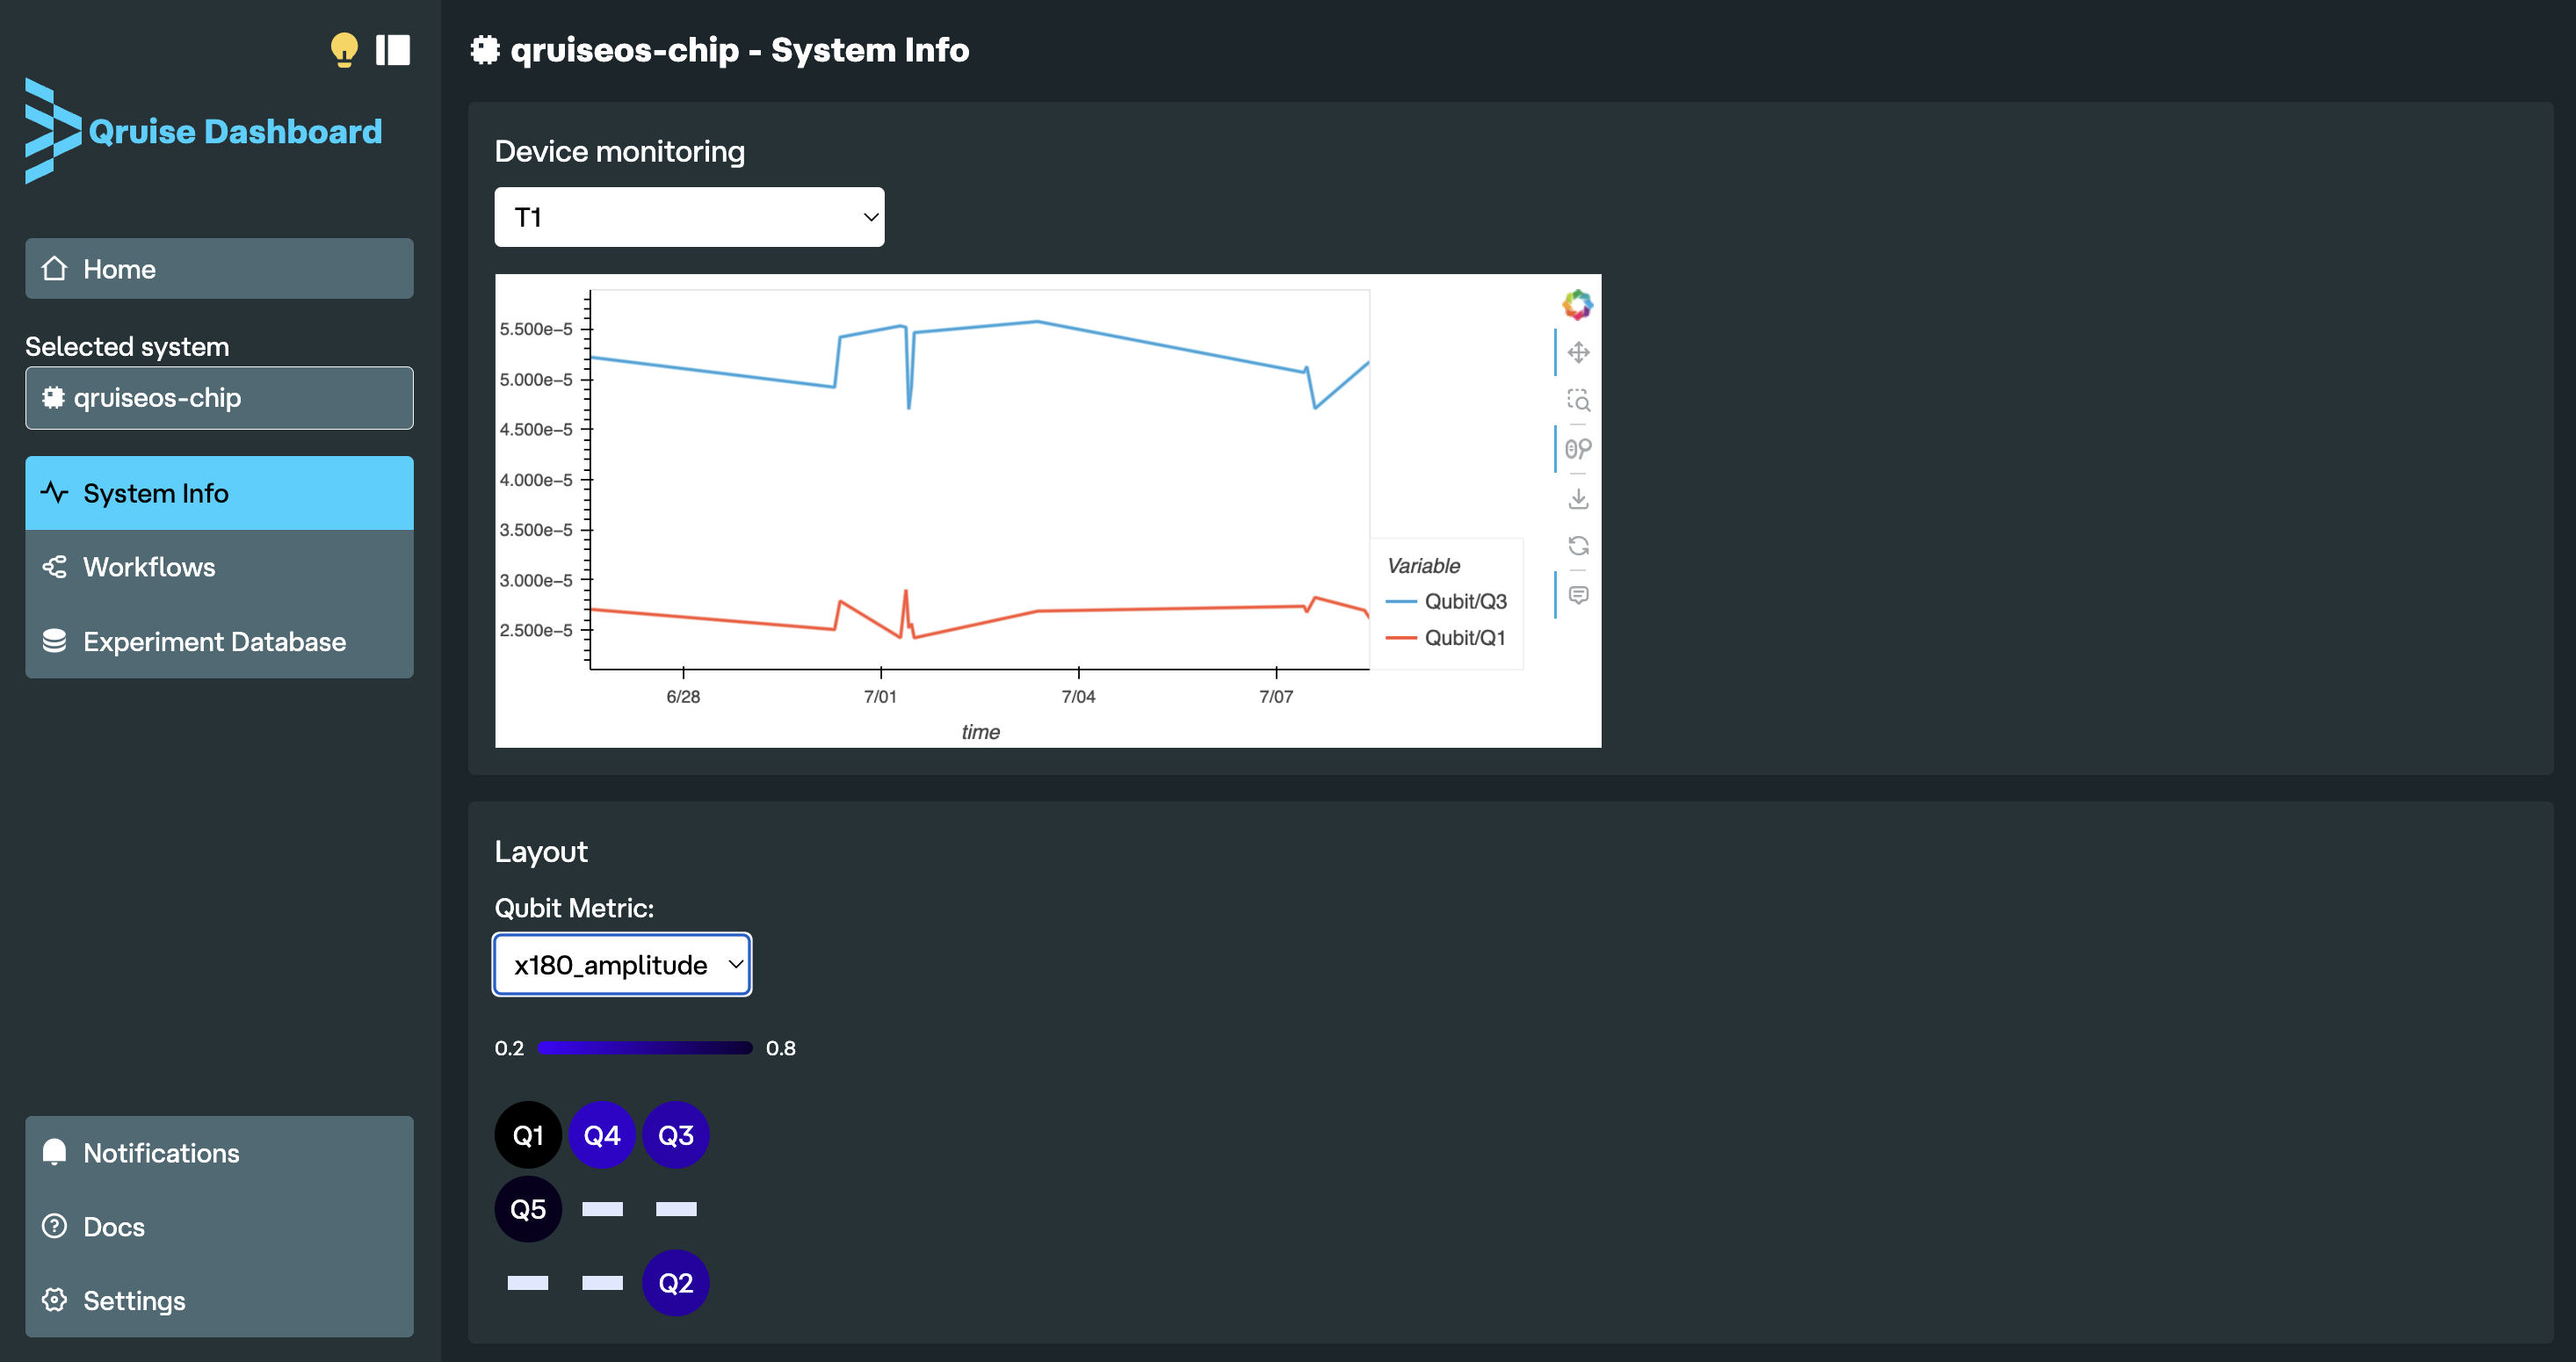Click the 0.2 to 0.8 color scale bar

644,1048
